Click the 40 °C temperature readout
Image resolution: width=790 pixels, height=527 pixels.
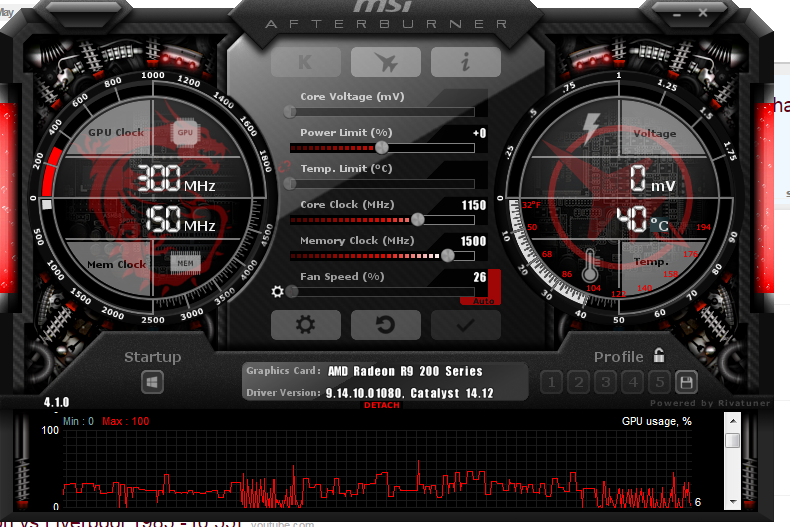(643, 219)
